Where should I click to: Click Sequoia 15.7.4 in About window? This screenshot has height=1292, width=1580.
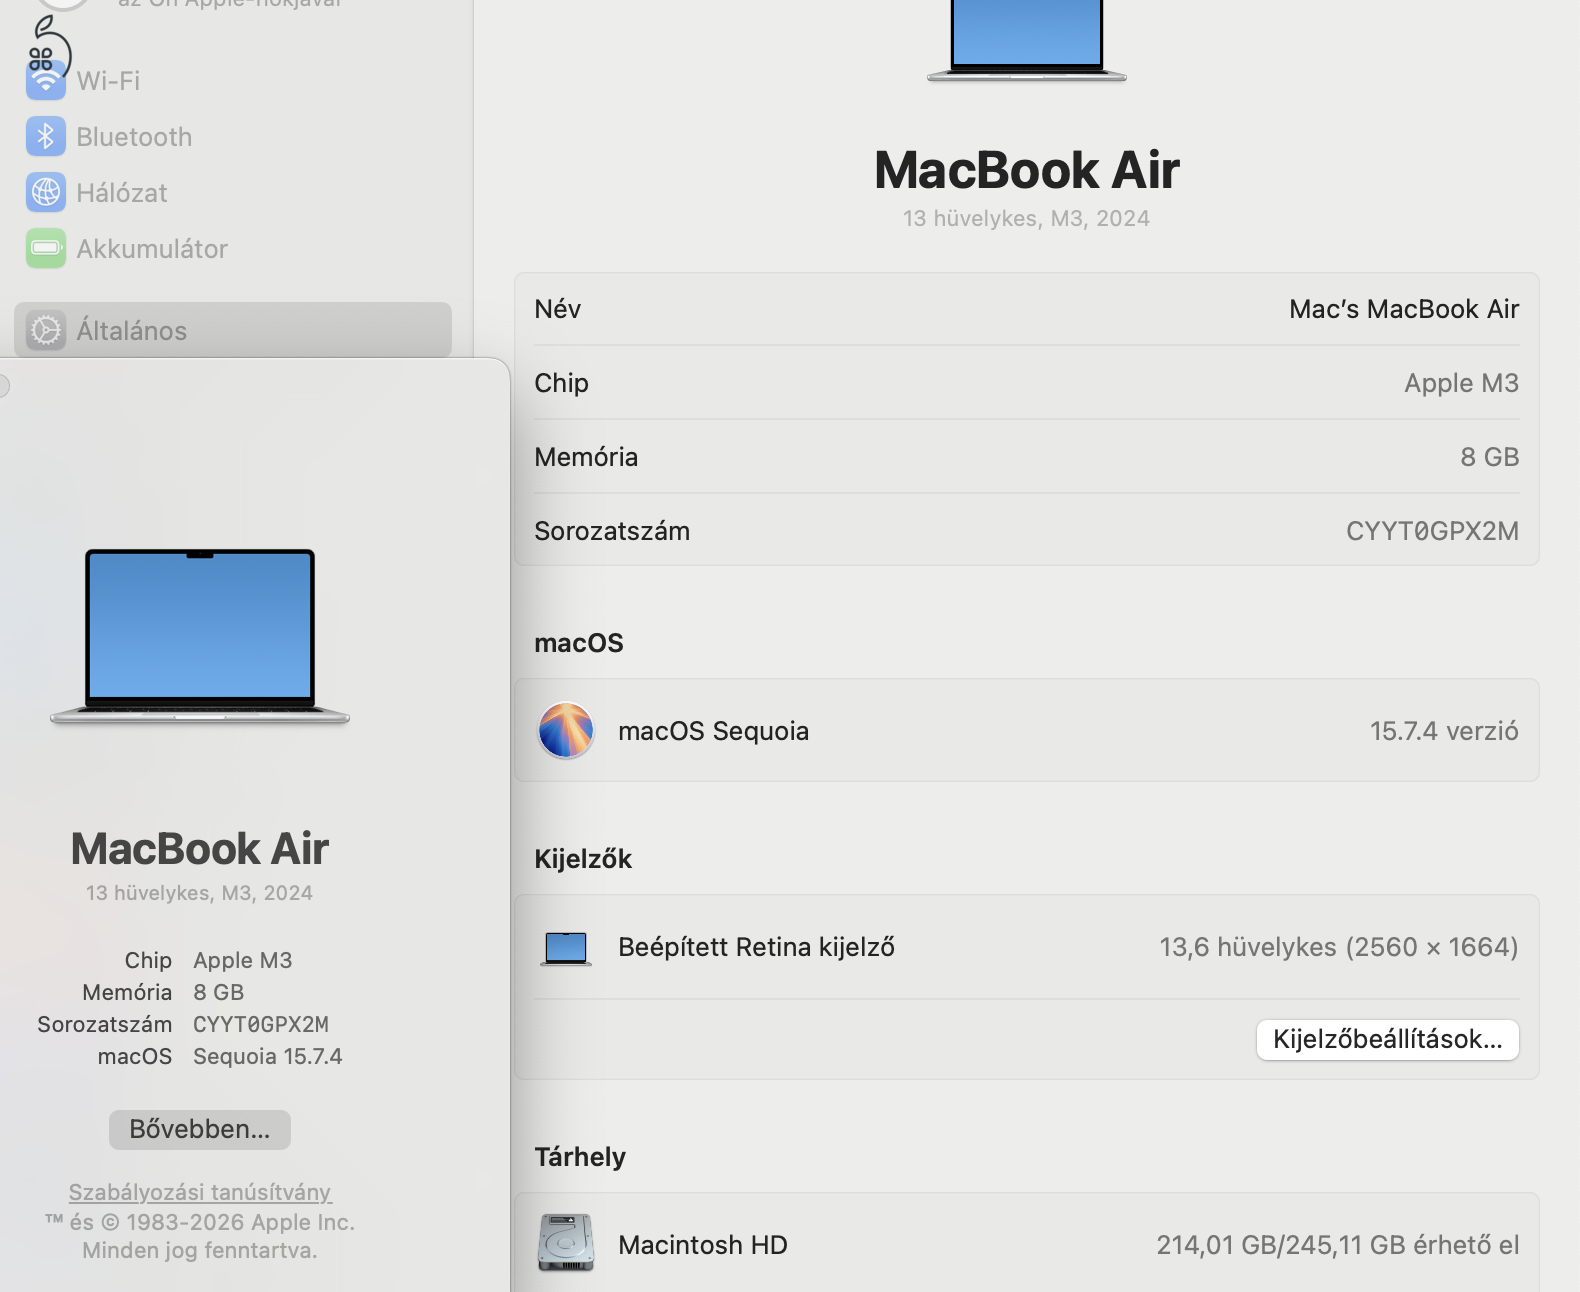tap(268, 1056)
